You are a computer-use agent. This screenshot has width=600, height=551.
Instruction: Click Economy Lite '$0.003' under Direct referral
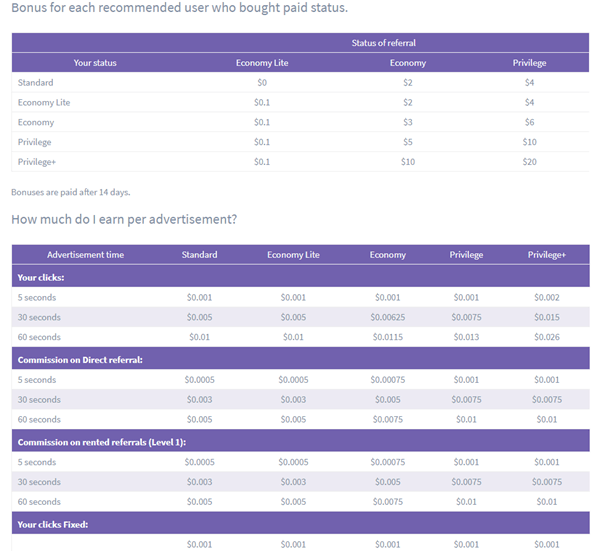coord(293,400)
